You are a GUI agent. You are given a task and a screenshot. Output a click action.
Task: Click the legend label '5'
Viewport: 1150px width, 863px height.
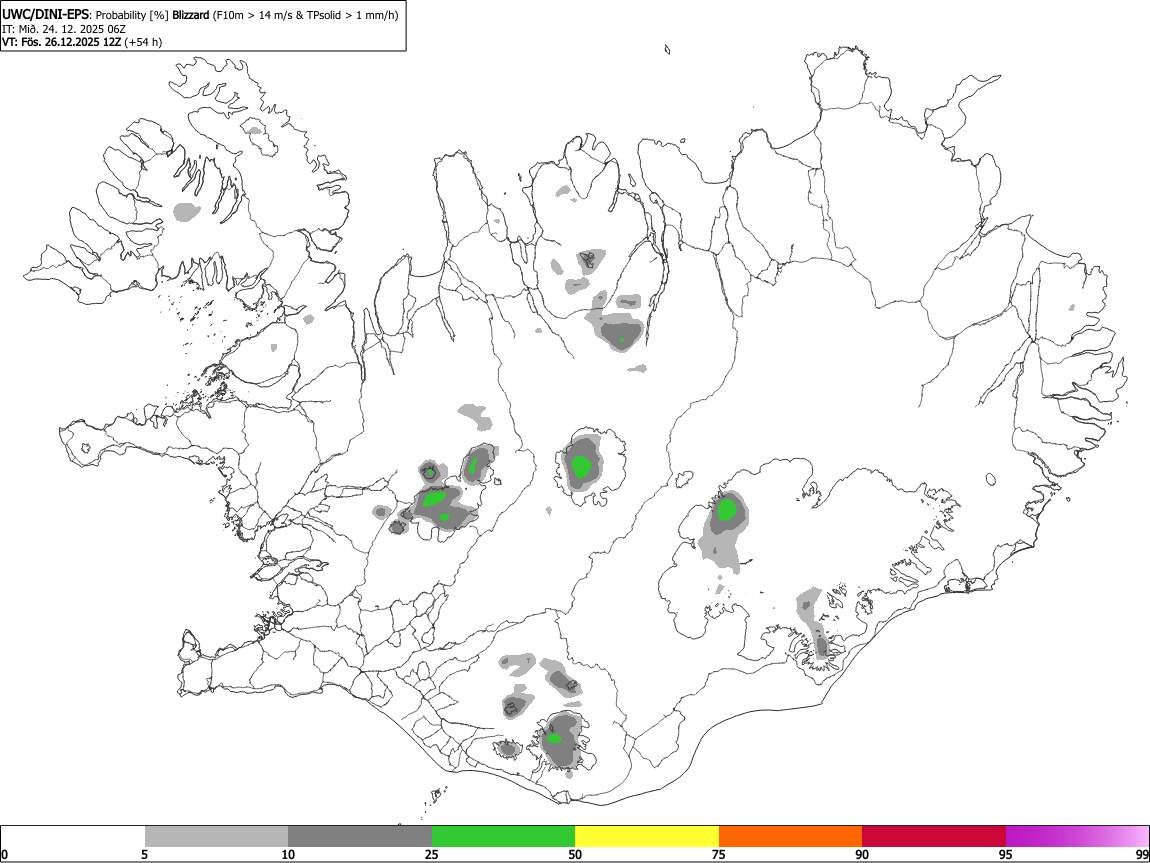(144, 854)
